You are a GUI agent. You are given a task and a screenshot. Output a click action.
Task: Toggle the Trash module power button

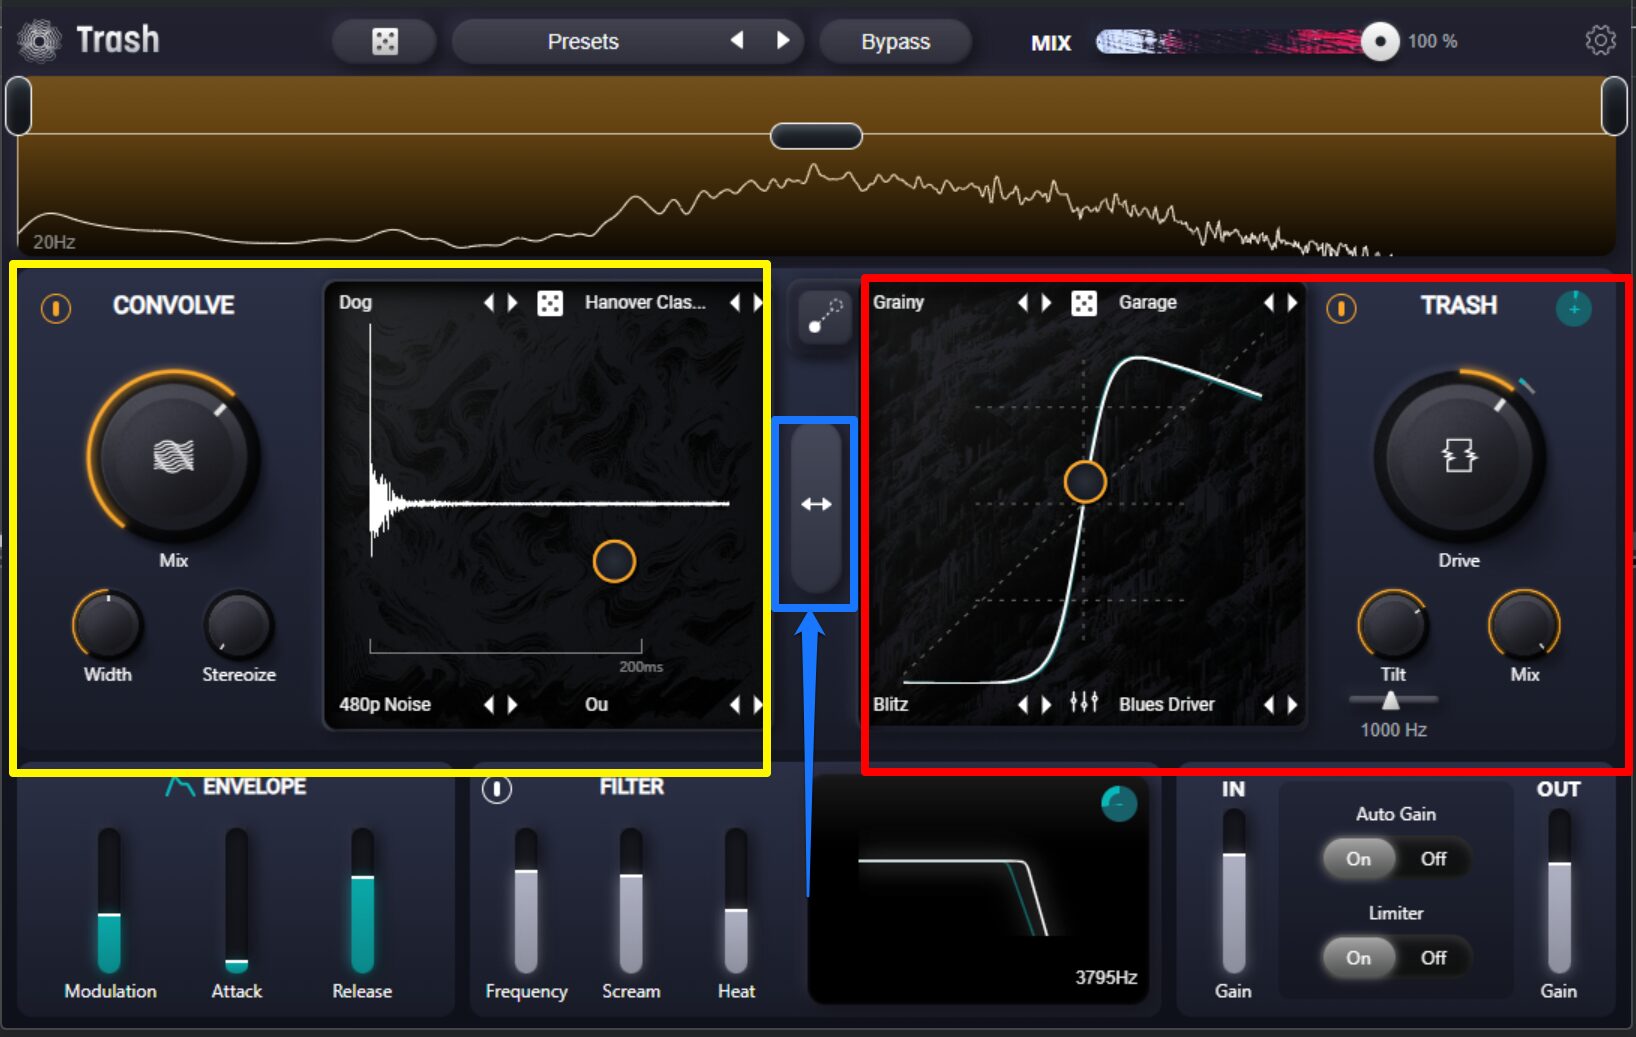(x=1341, y=308)
